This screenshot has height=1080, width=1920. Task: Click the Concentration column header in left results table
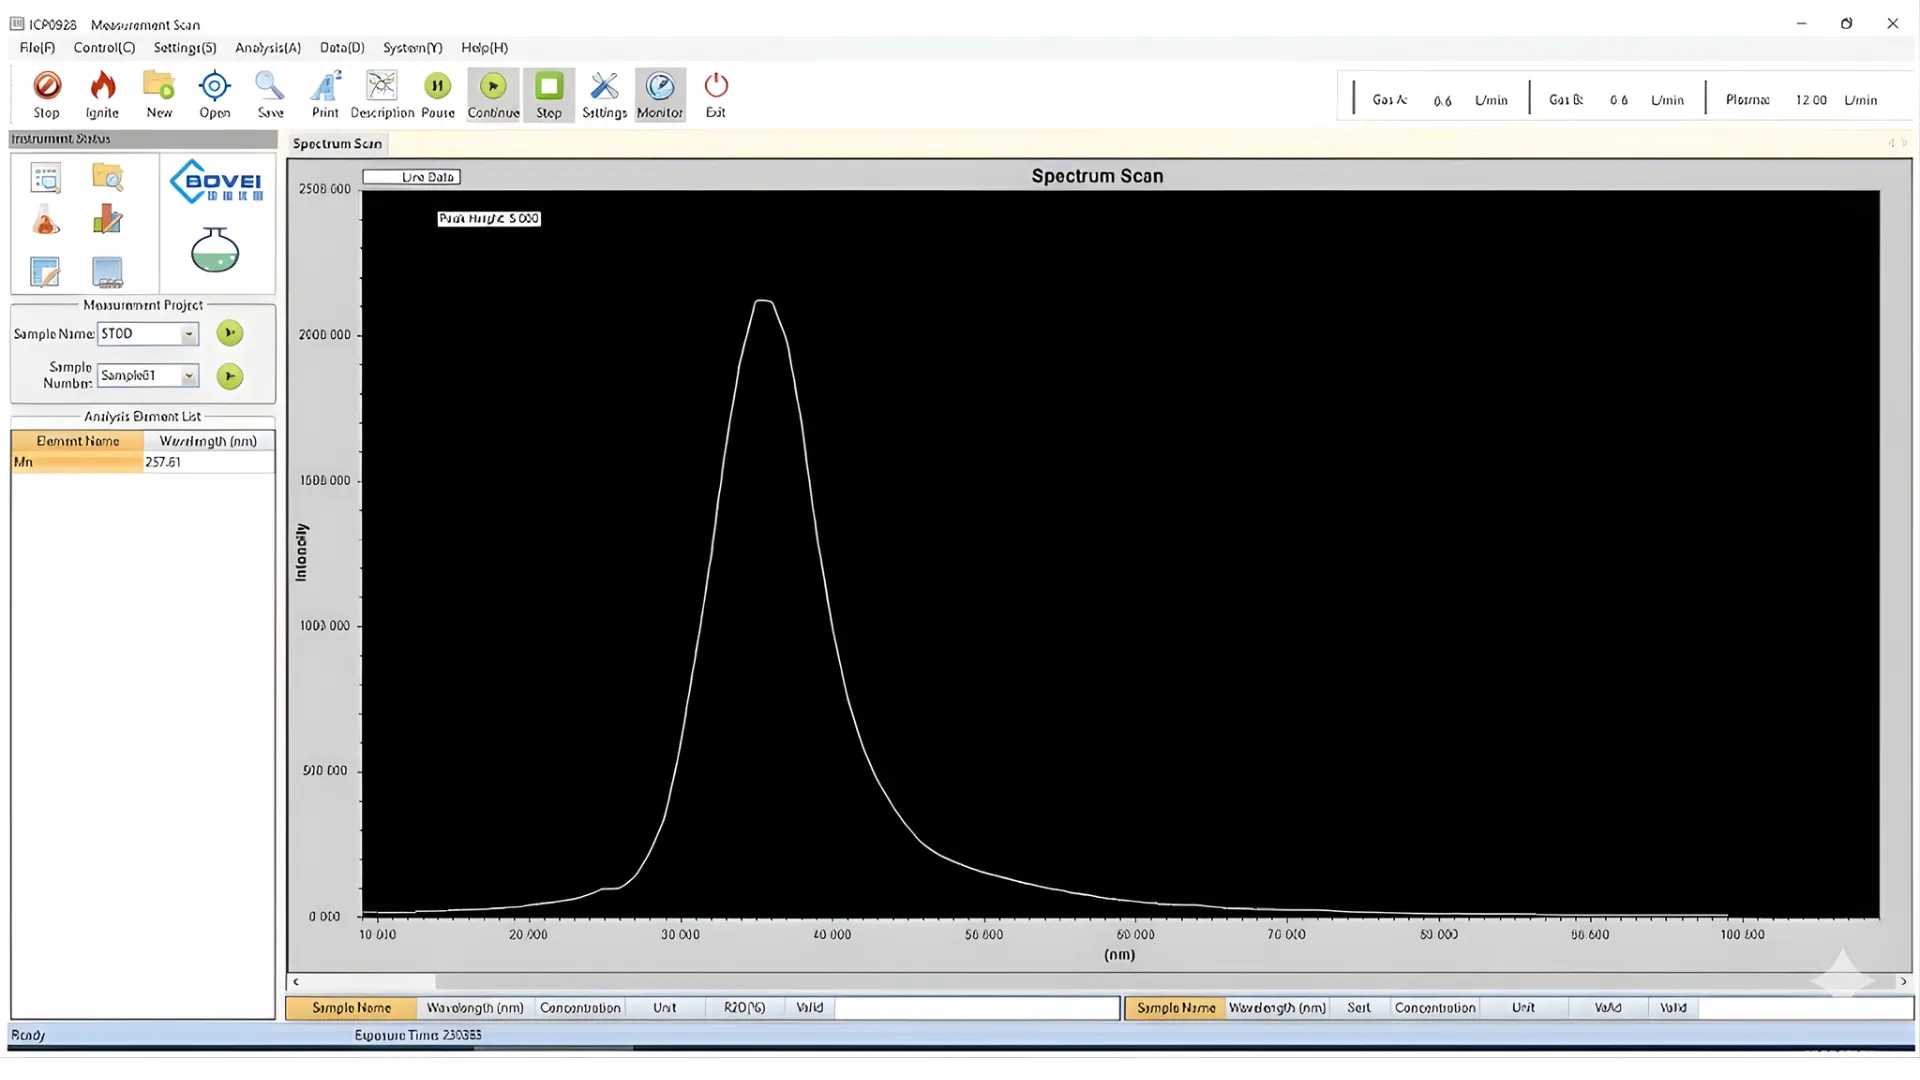click(580, 1008)
